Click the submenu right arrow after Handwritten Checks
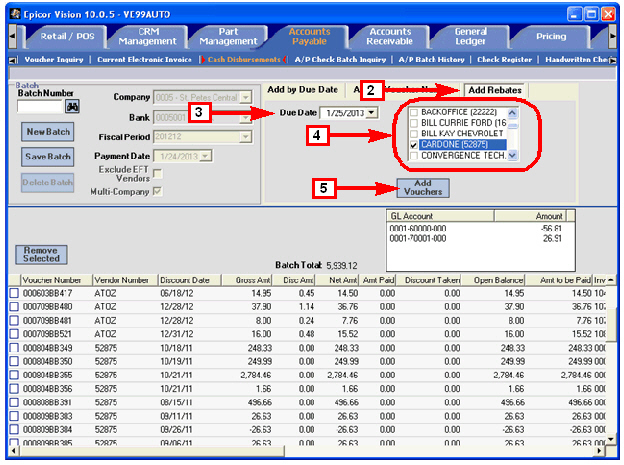The height and width of the screenshot is (465, 624). point(612,60)
